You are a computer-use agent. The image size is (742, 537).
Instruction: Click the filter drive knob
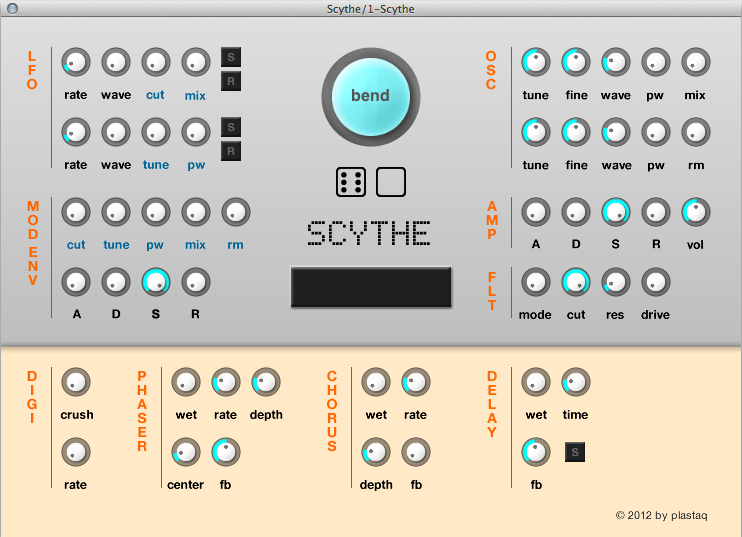[x=656, y=282]
